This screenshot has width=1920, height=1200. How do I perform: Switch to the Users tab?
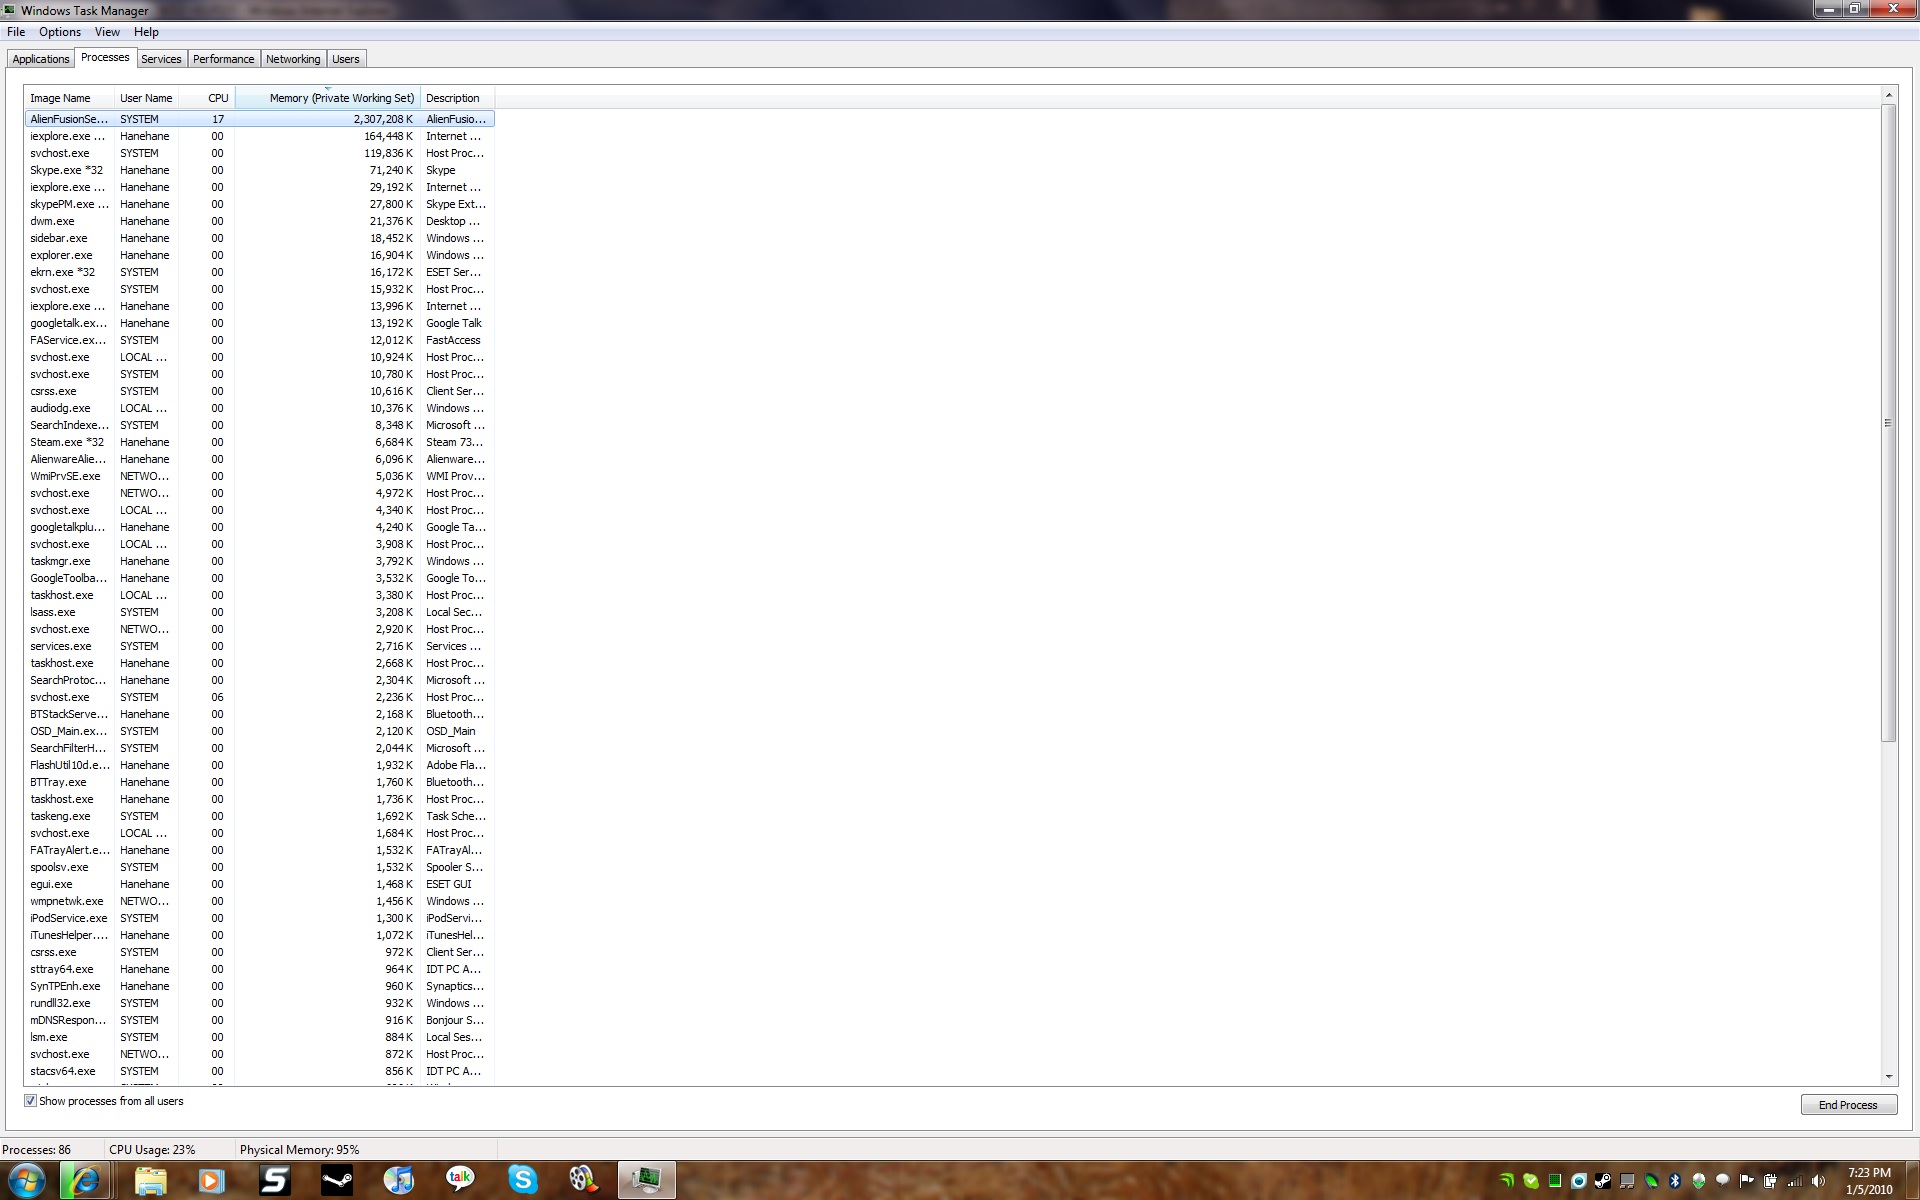346,59
